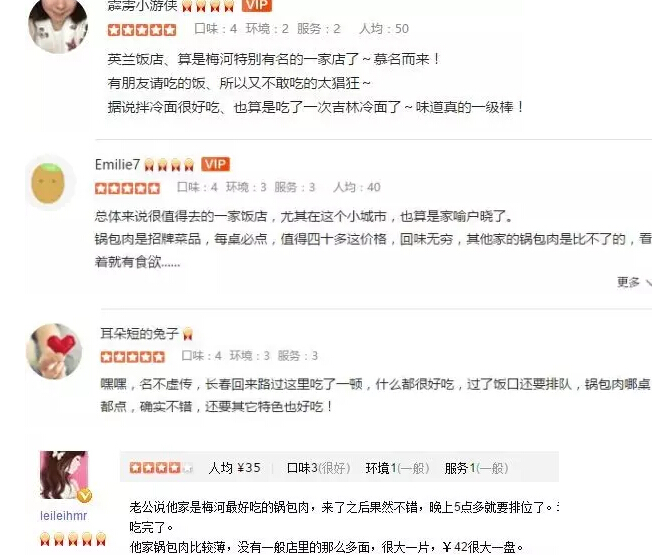Click the five-star rating of the top review
This screenshot has height=555, width=652.
[x=142, y=30]
